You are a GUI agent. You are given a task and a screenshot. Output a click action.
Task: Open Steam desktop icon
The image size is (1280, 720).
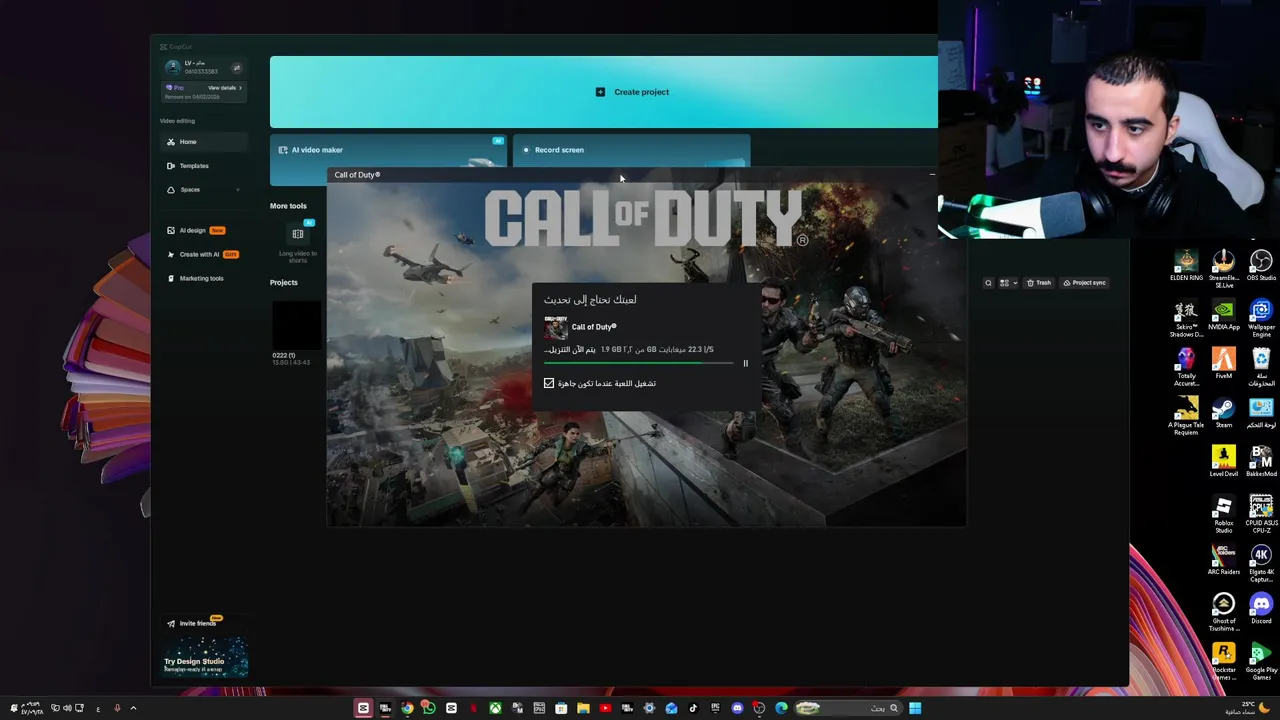pyautogui.click(x=1223, y=413)
